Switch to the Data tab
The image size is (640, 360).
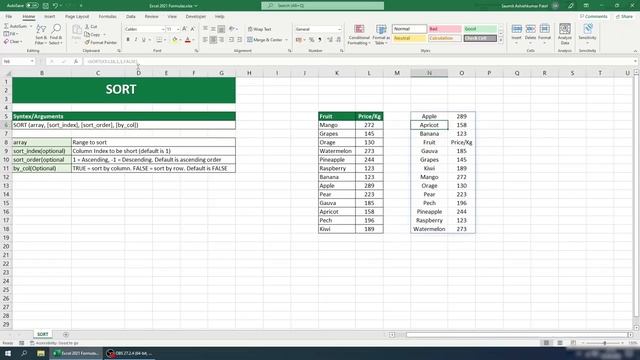(x=131, y=17)
